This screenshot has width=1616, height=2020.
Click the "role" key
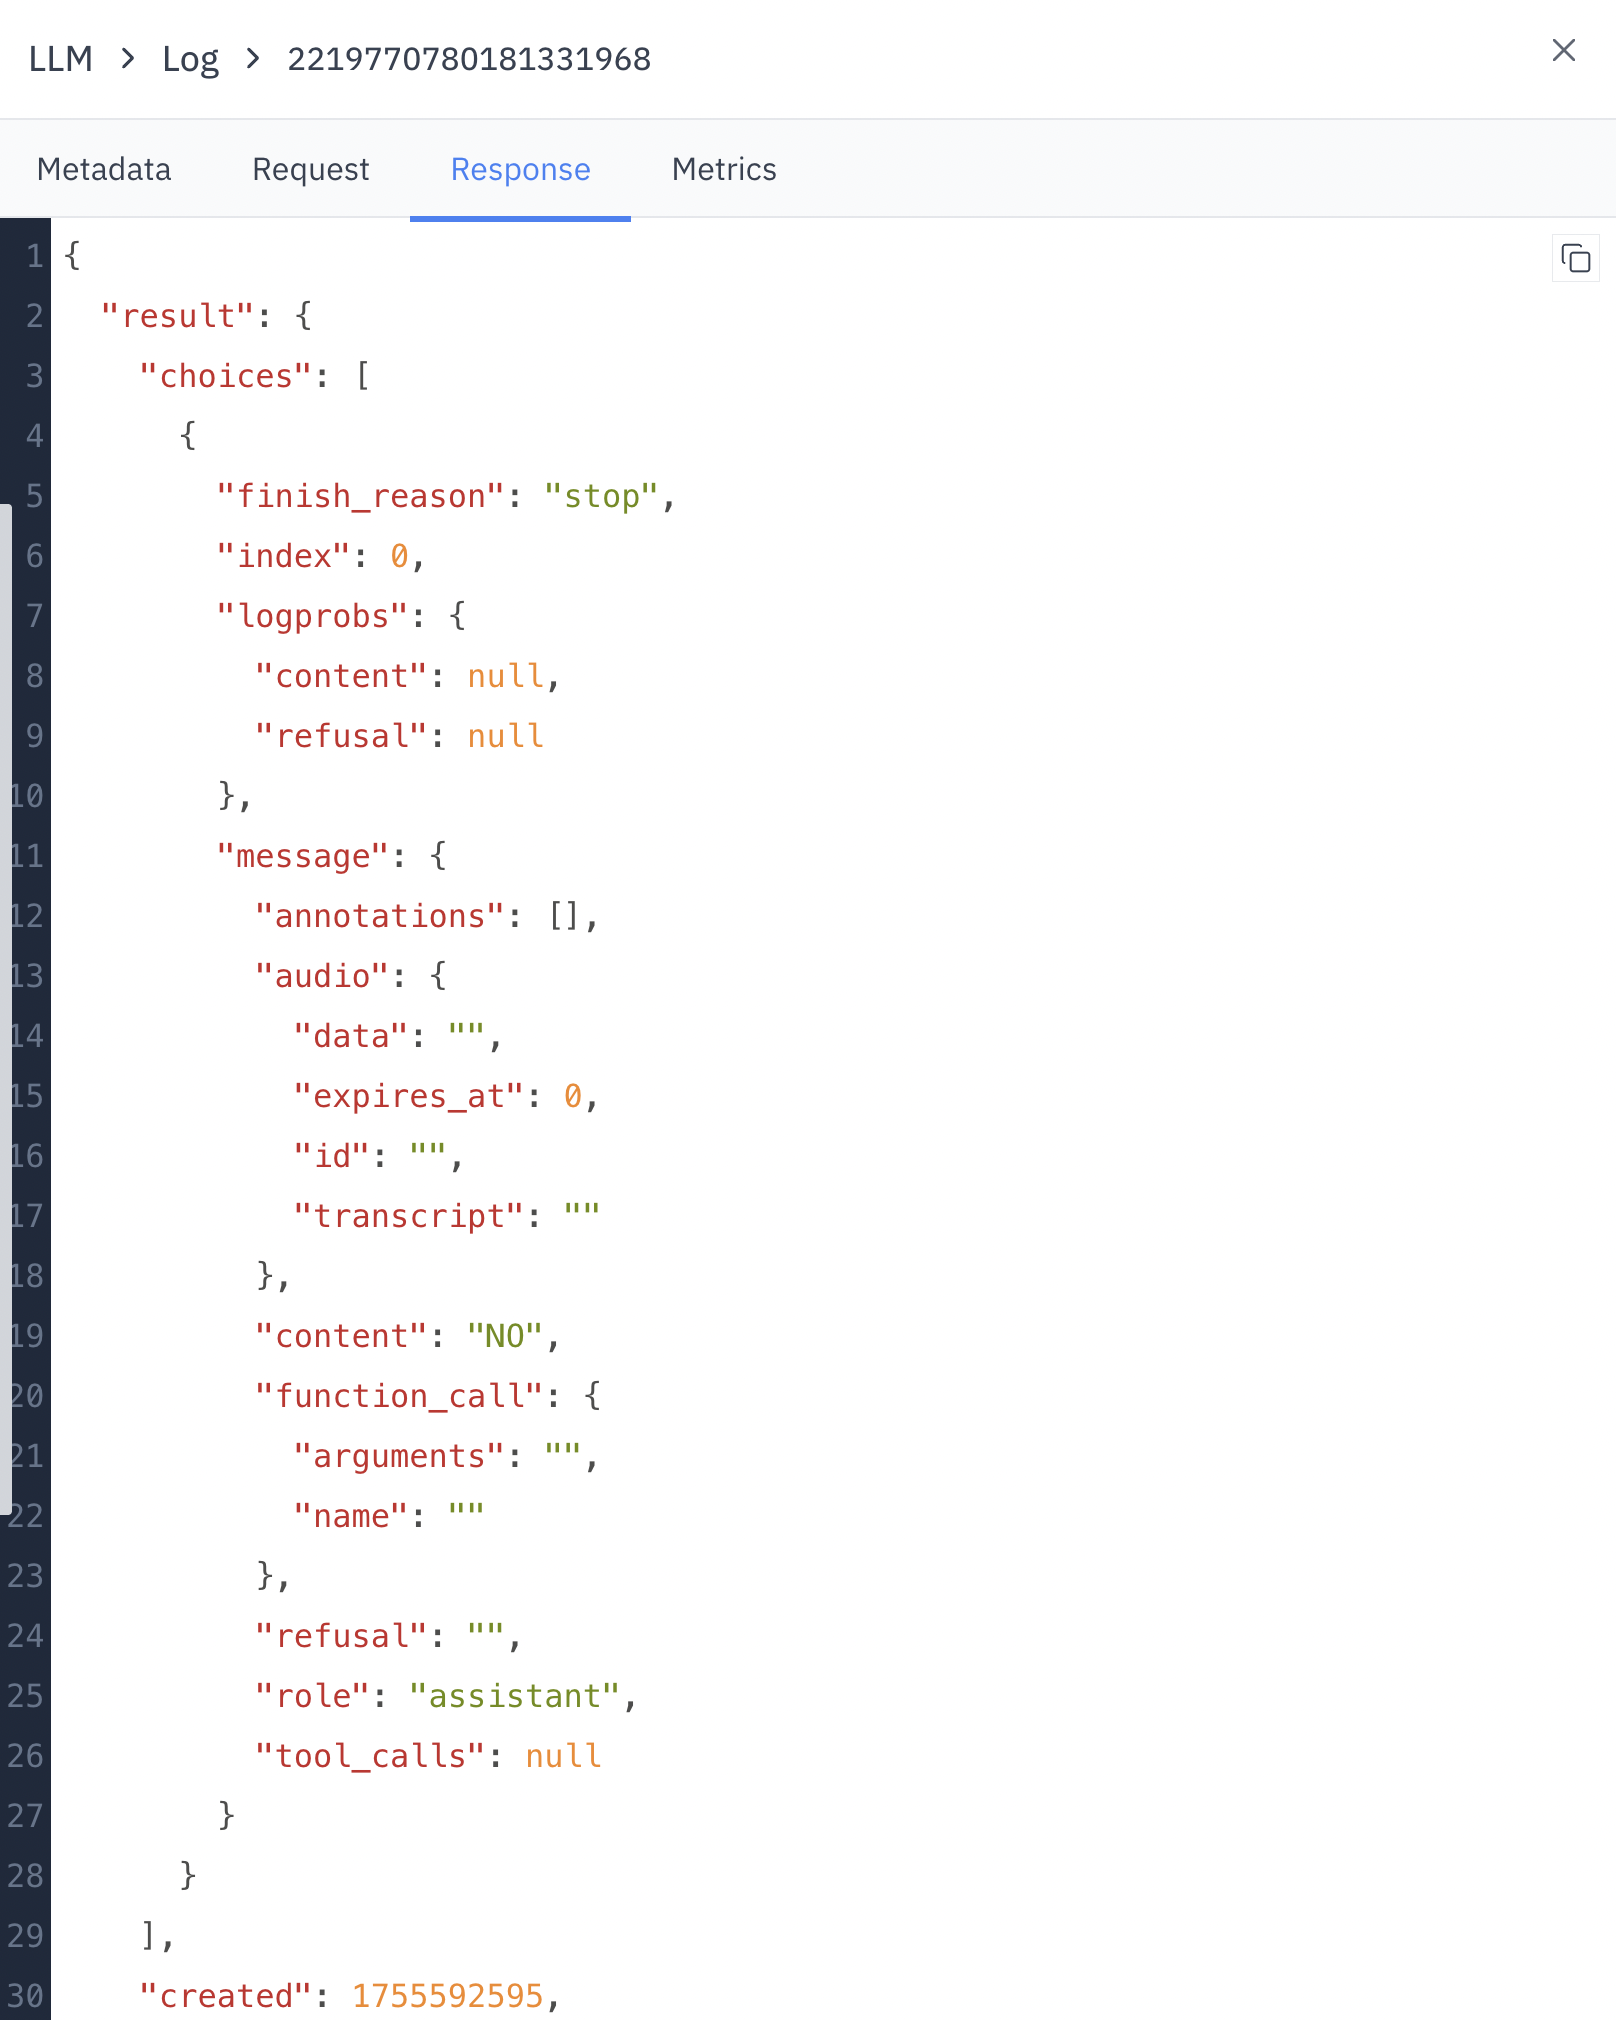pos(313,1696)
